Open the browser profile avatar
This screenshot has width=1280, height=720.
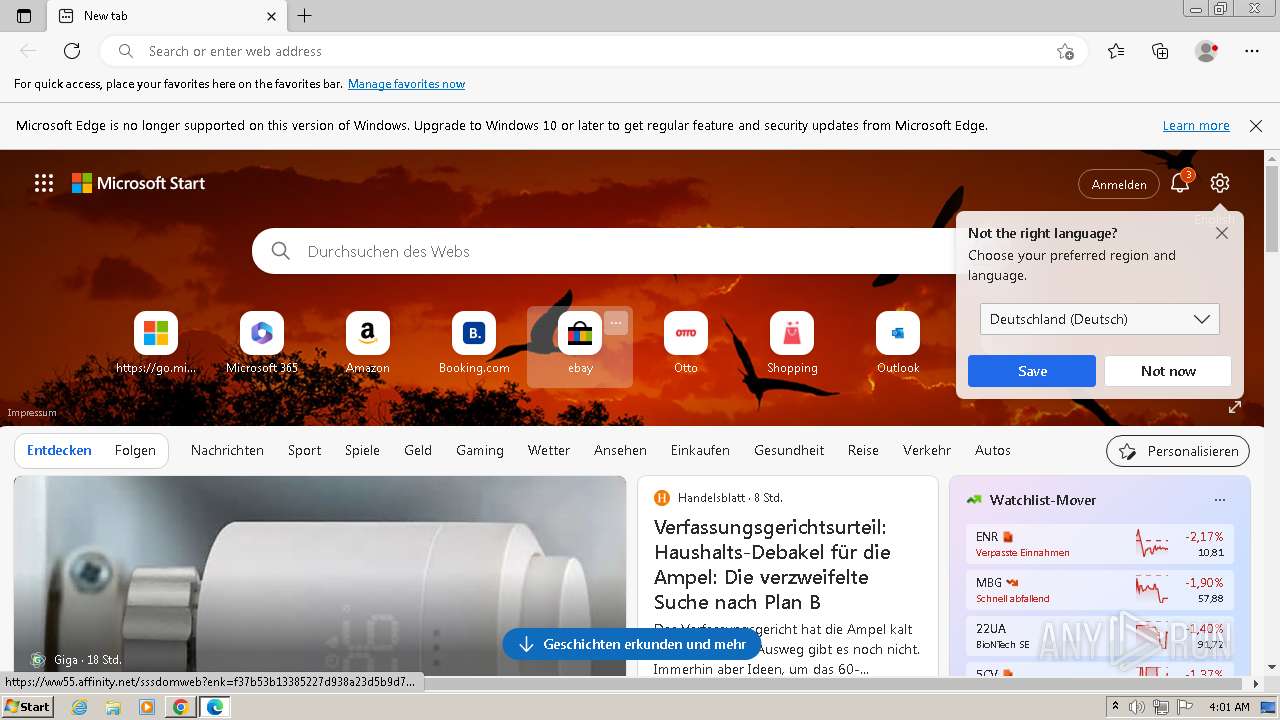click(1207, 51)
